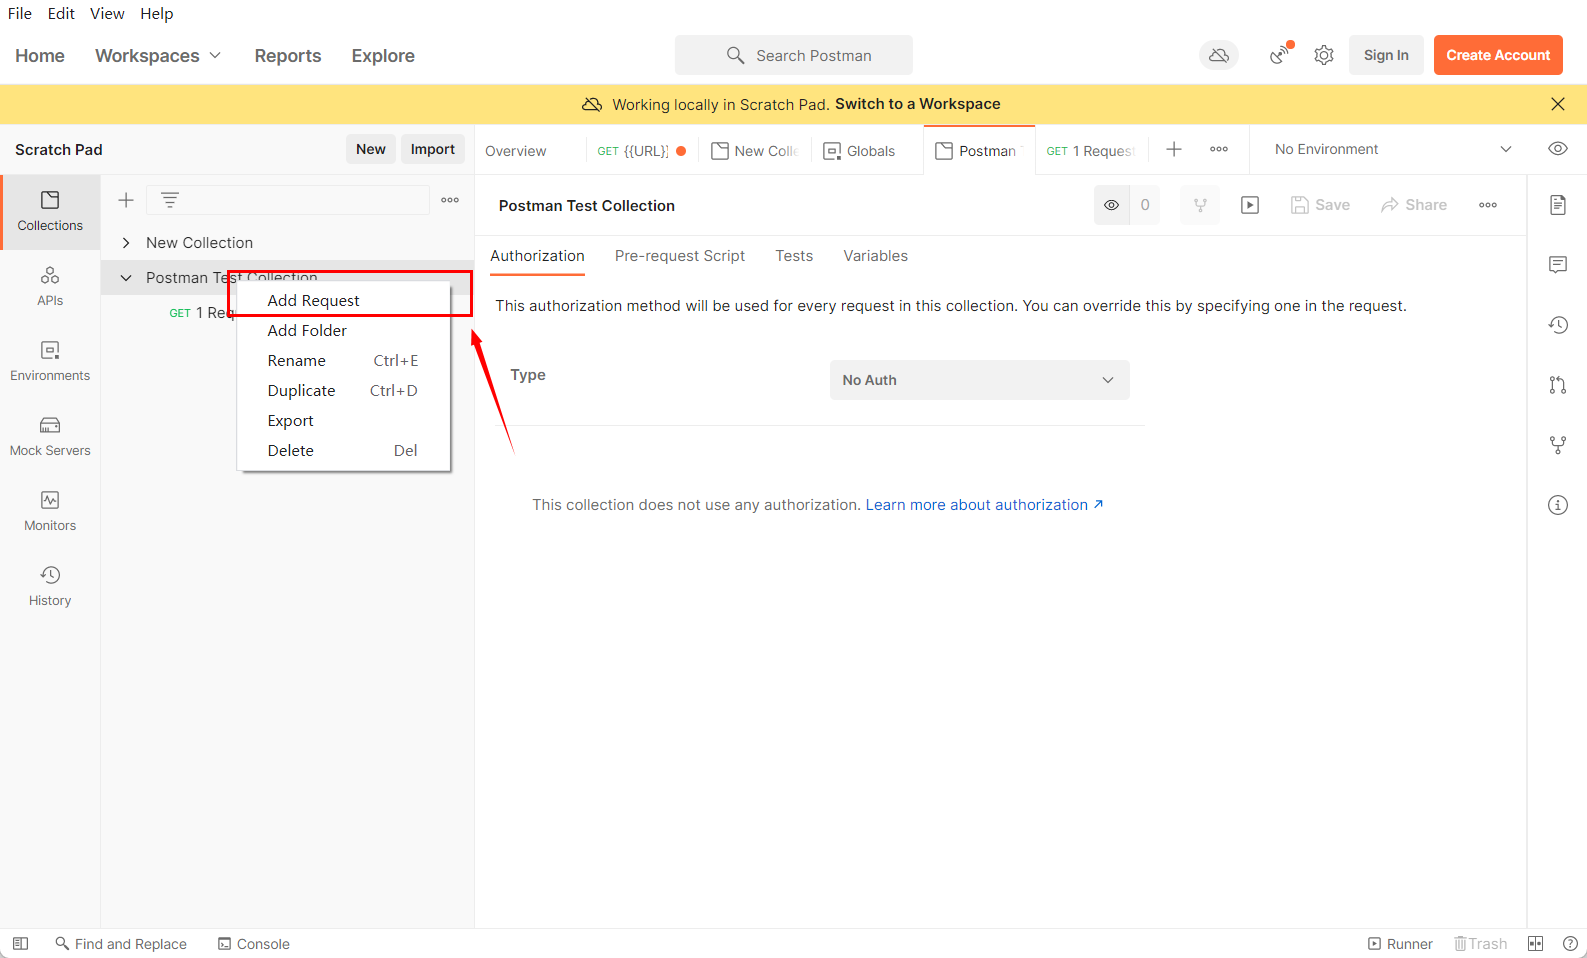Click the filter icon in collections search

[170, 200]
